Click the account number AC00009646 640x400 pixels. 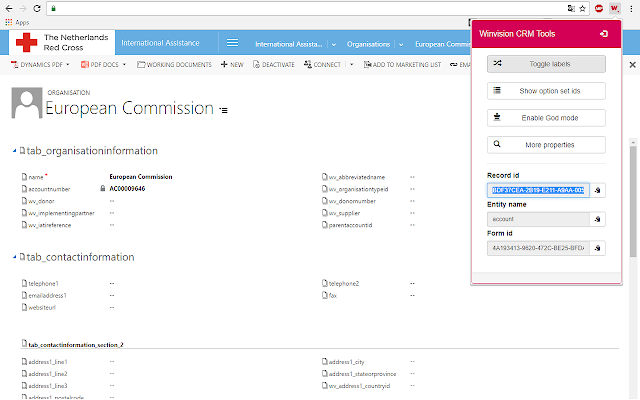click(x=127, y=189)
